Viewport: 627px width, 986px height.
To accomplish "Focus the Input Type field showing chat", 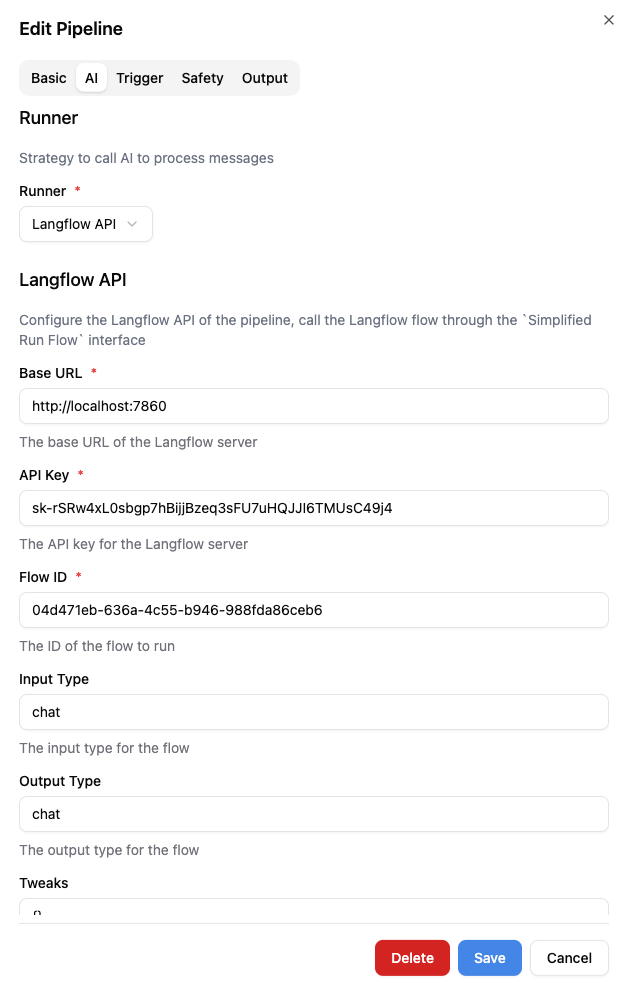I will (313, 712).
